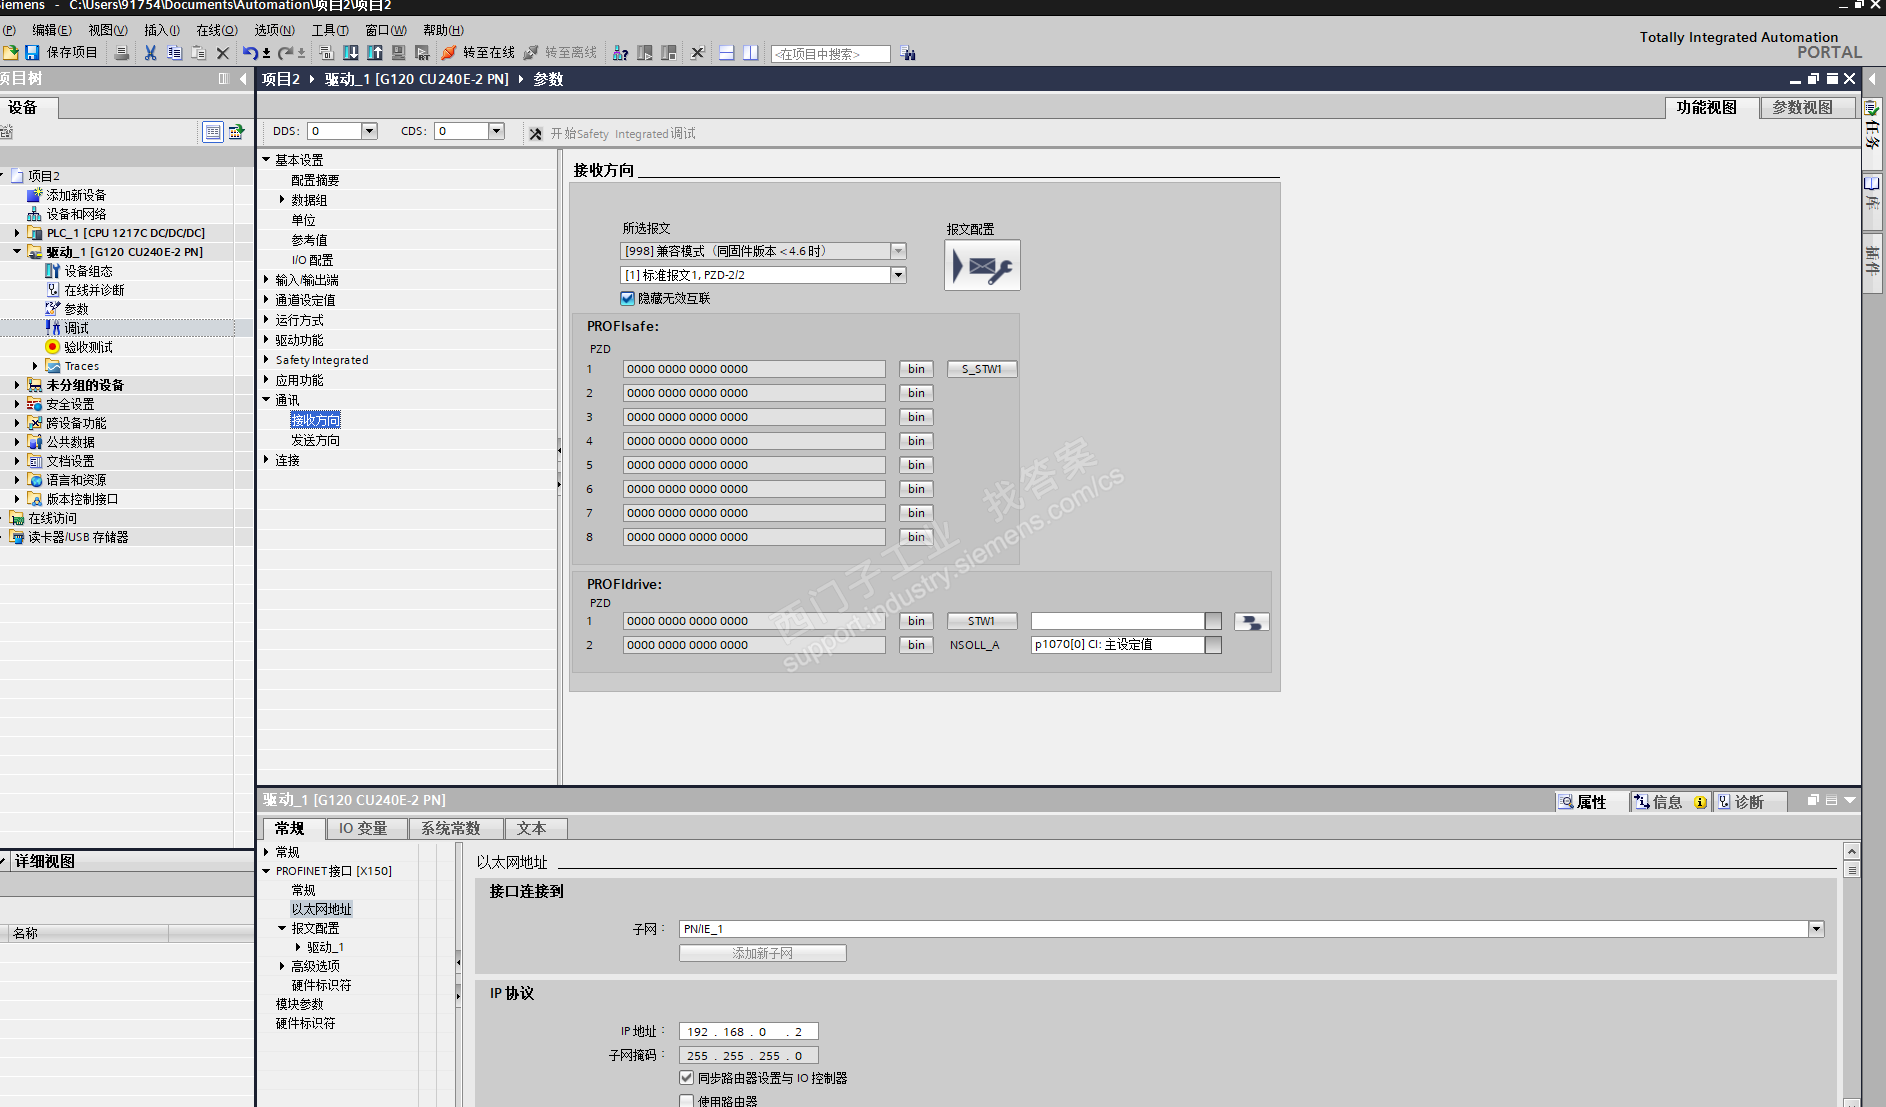This screenshot has width=1886, height=1107.
Task: Click the IP address input field
Action: point(748,1031)
